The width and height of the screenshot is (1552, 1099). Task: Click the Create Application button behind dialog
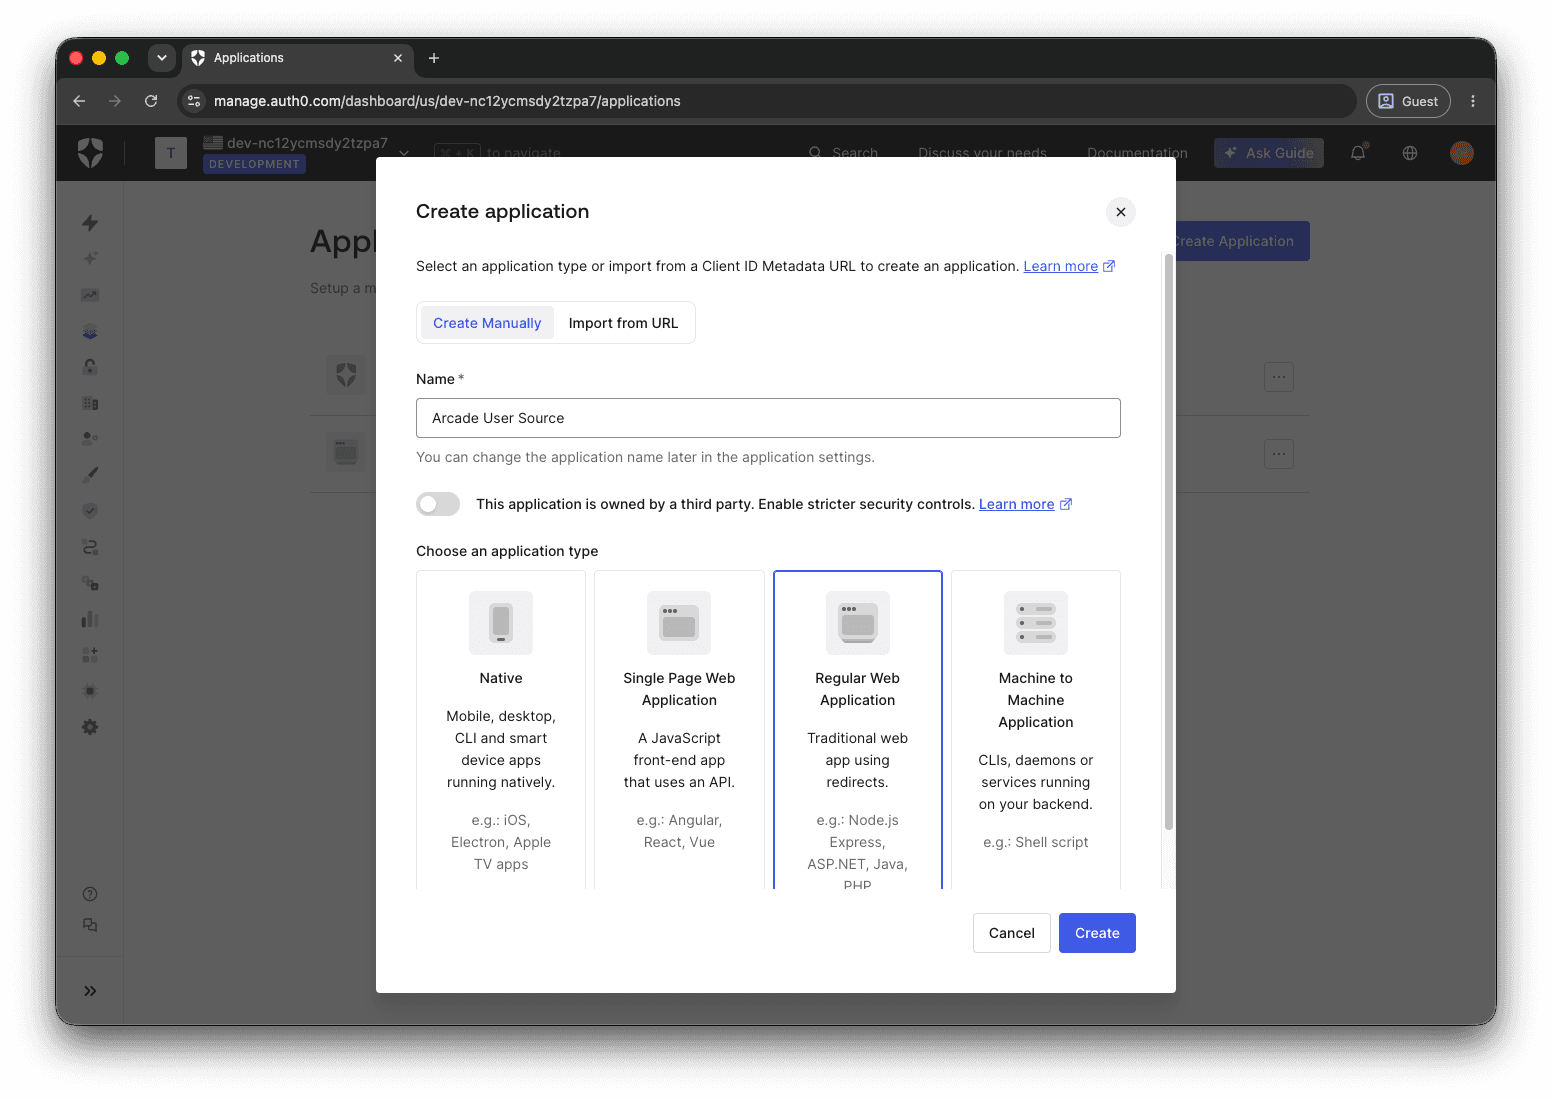(1242, 241)
